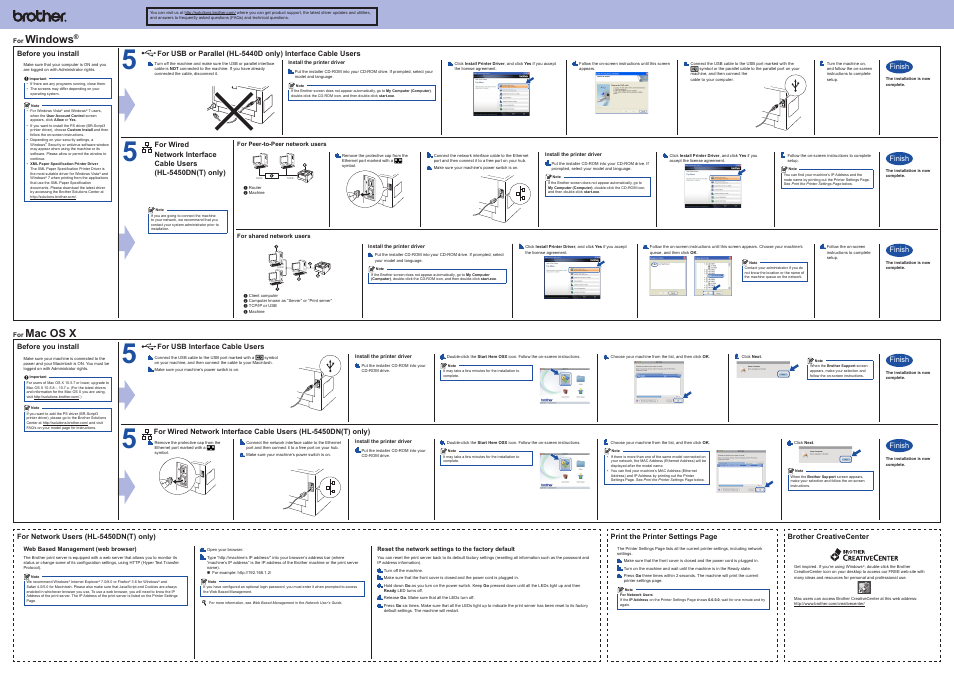Image resolution: width=954 pixels, height=675 pixels.
Task: Click 'For shared network users' heading
Action: (x=273, y=236)
